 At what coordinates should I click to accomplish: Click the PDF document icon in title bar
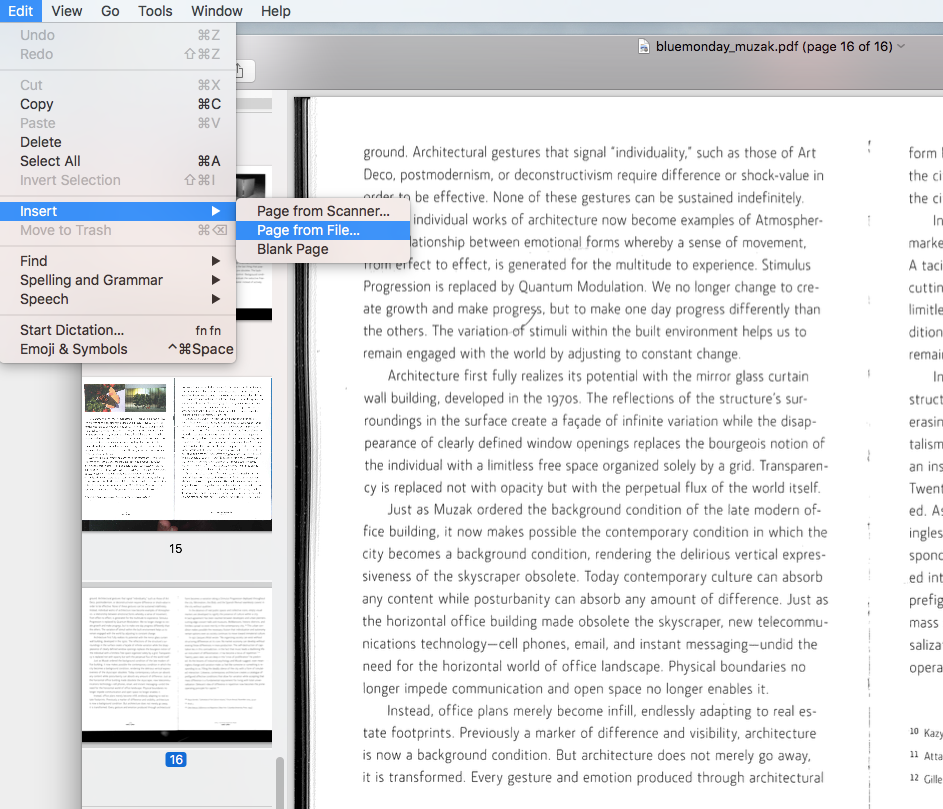644,47
